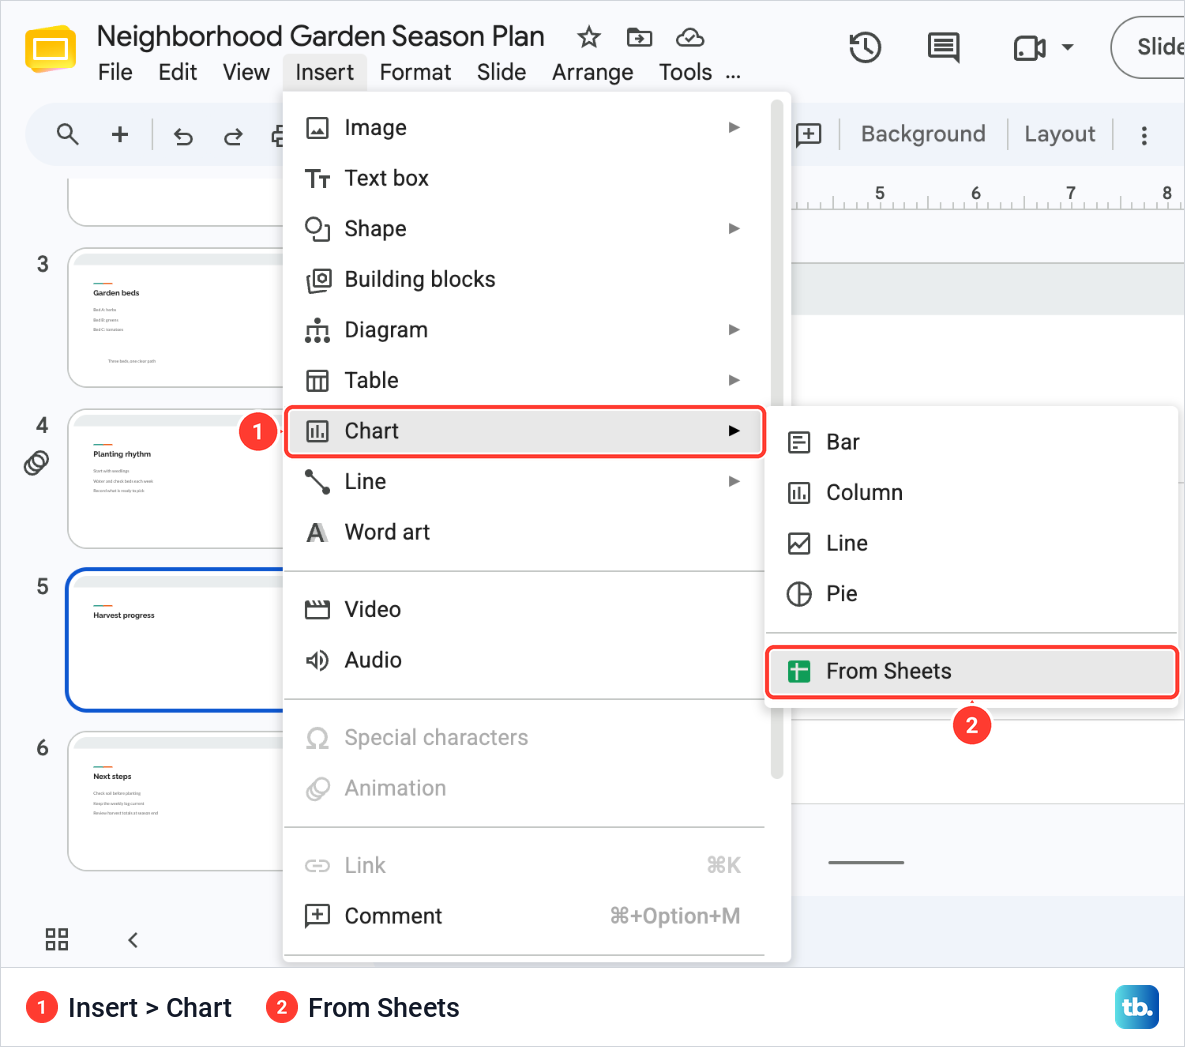Collapse the filmstrip with the chevron
1185x1047 pixels.
click(133, 940)
